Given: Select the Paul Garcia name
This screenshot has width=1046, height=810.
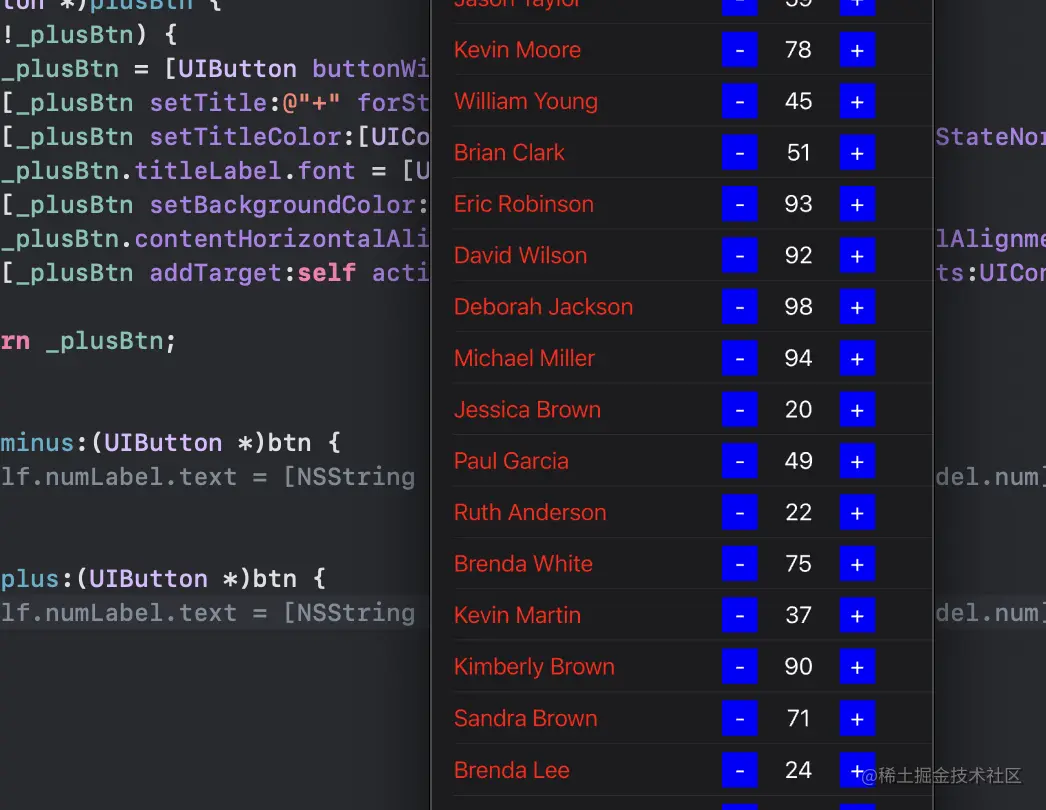Looking at the screenshot, I should point(511,461).
